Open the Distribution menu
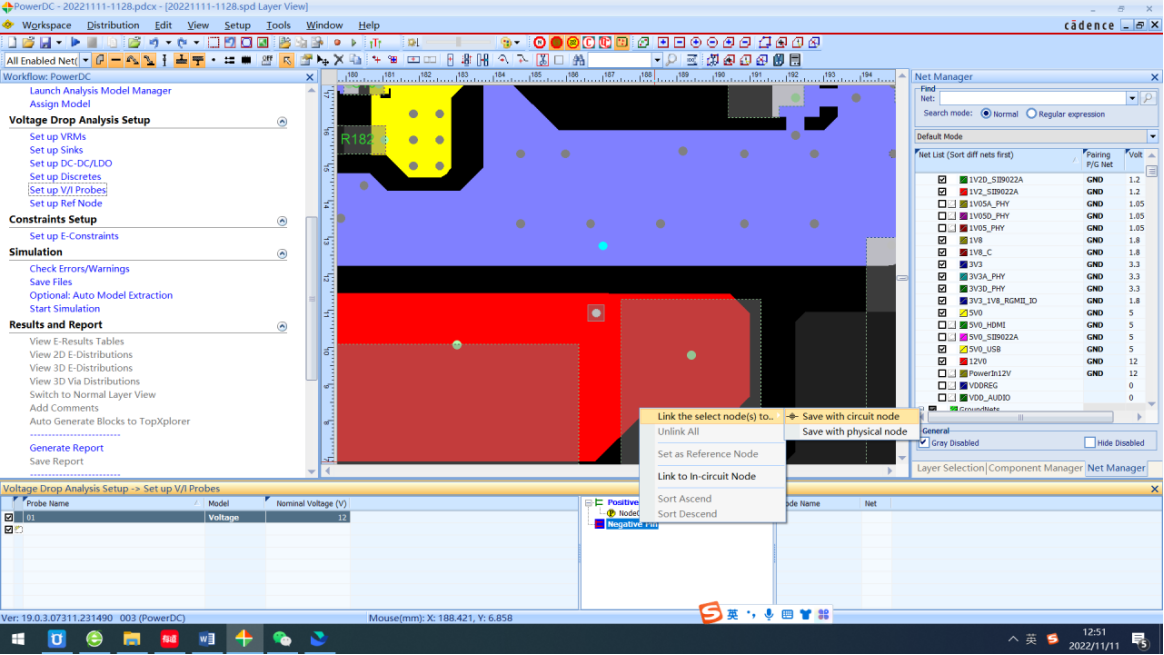The height and width of the screenshot is (655, 1164). 113,25
